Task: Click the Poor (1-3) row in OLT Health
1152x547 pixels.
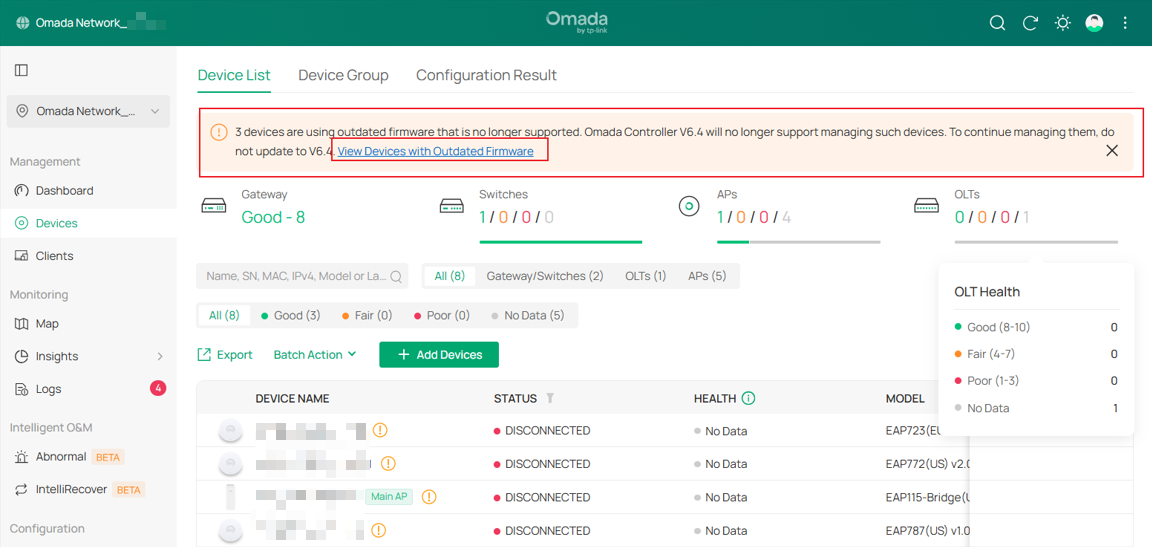Action: click(1036, 381)
